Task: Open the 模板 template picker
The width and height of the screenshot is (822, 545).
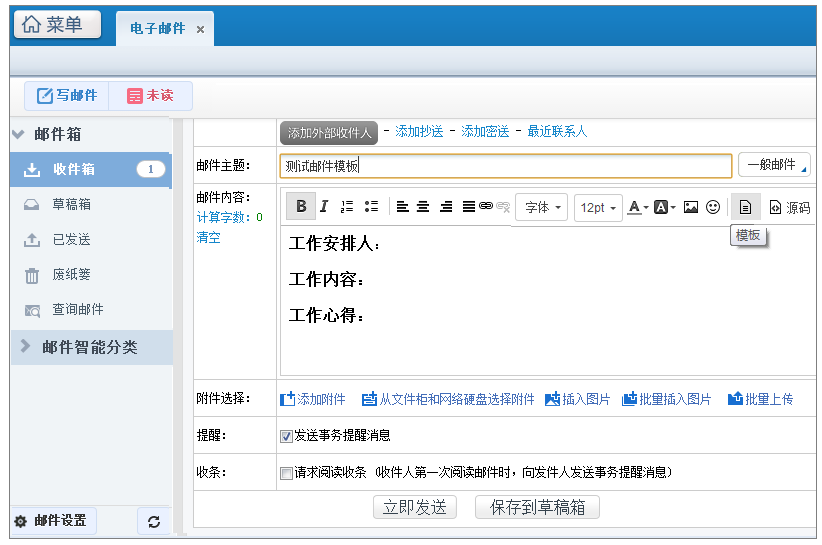Action: point(745,207)
